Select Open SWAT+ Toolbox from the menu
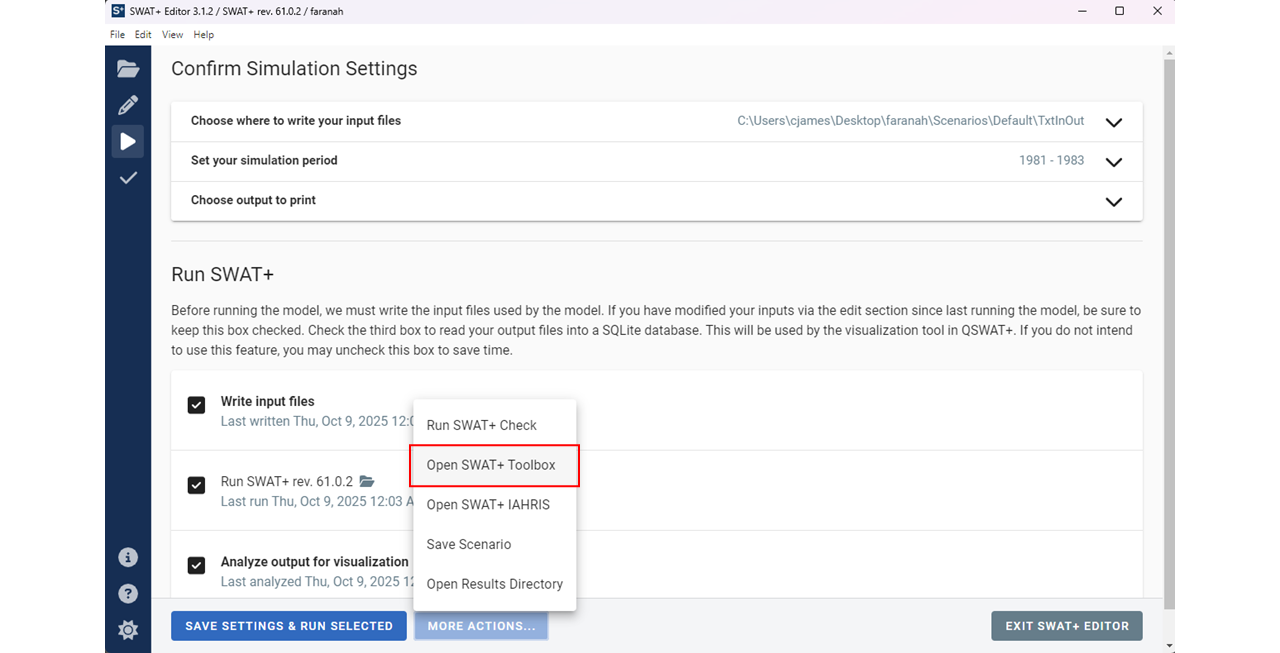 click(491, 465)
